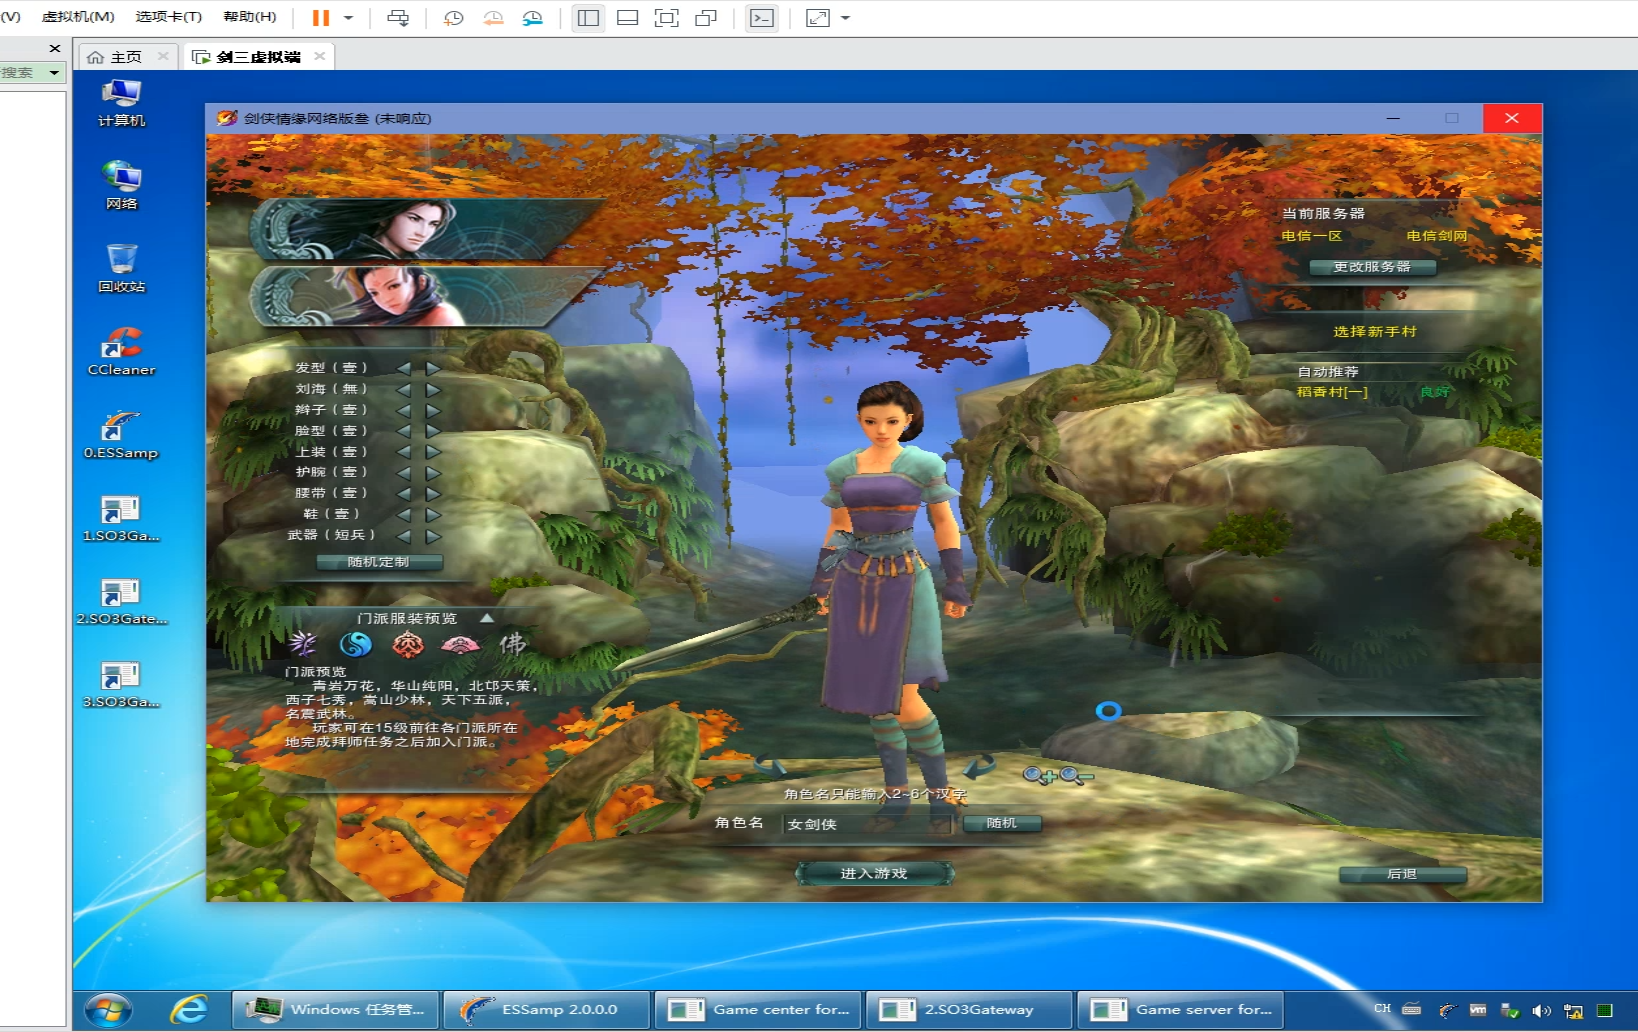This screenshot has height=1032, width=1638.
Task: Expand the fullscreen options dropdown arrow
Action: pyautogui.click(x=845, y=18)
